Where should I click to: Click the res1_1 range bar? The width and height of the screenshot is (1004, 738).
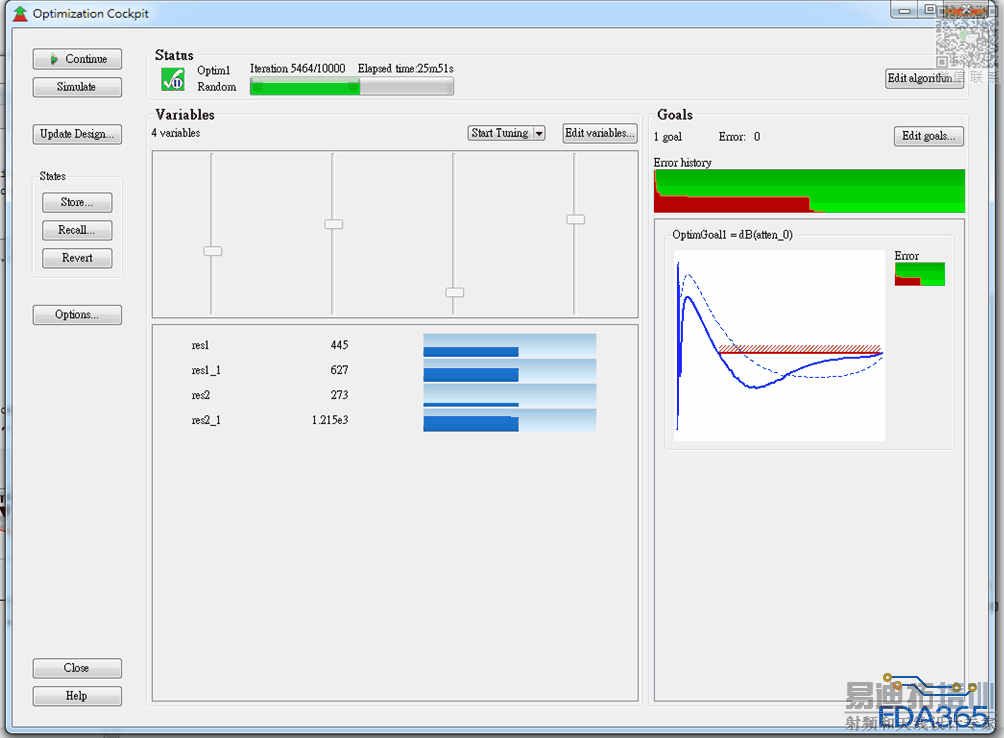point(510,371)
